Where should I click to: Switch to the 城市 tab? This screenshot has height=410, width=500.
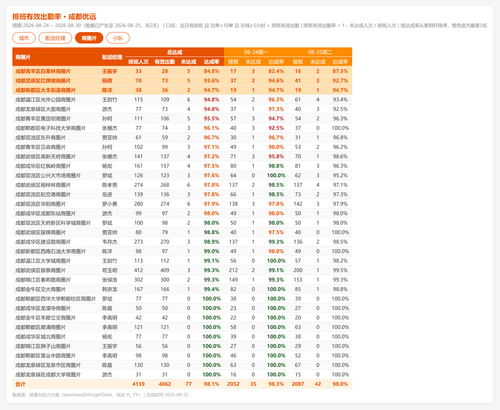pyautogui.click(x=24, y=38)
